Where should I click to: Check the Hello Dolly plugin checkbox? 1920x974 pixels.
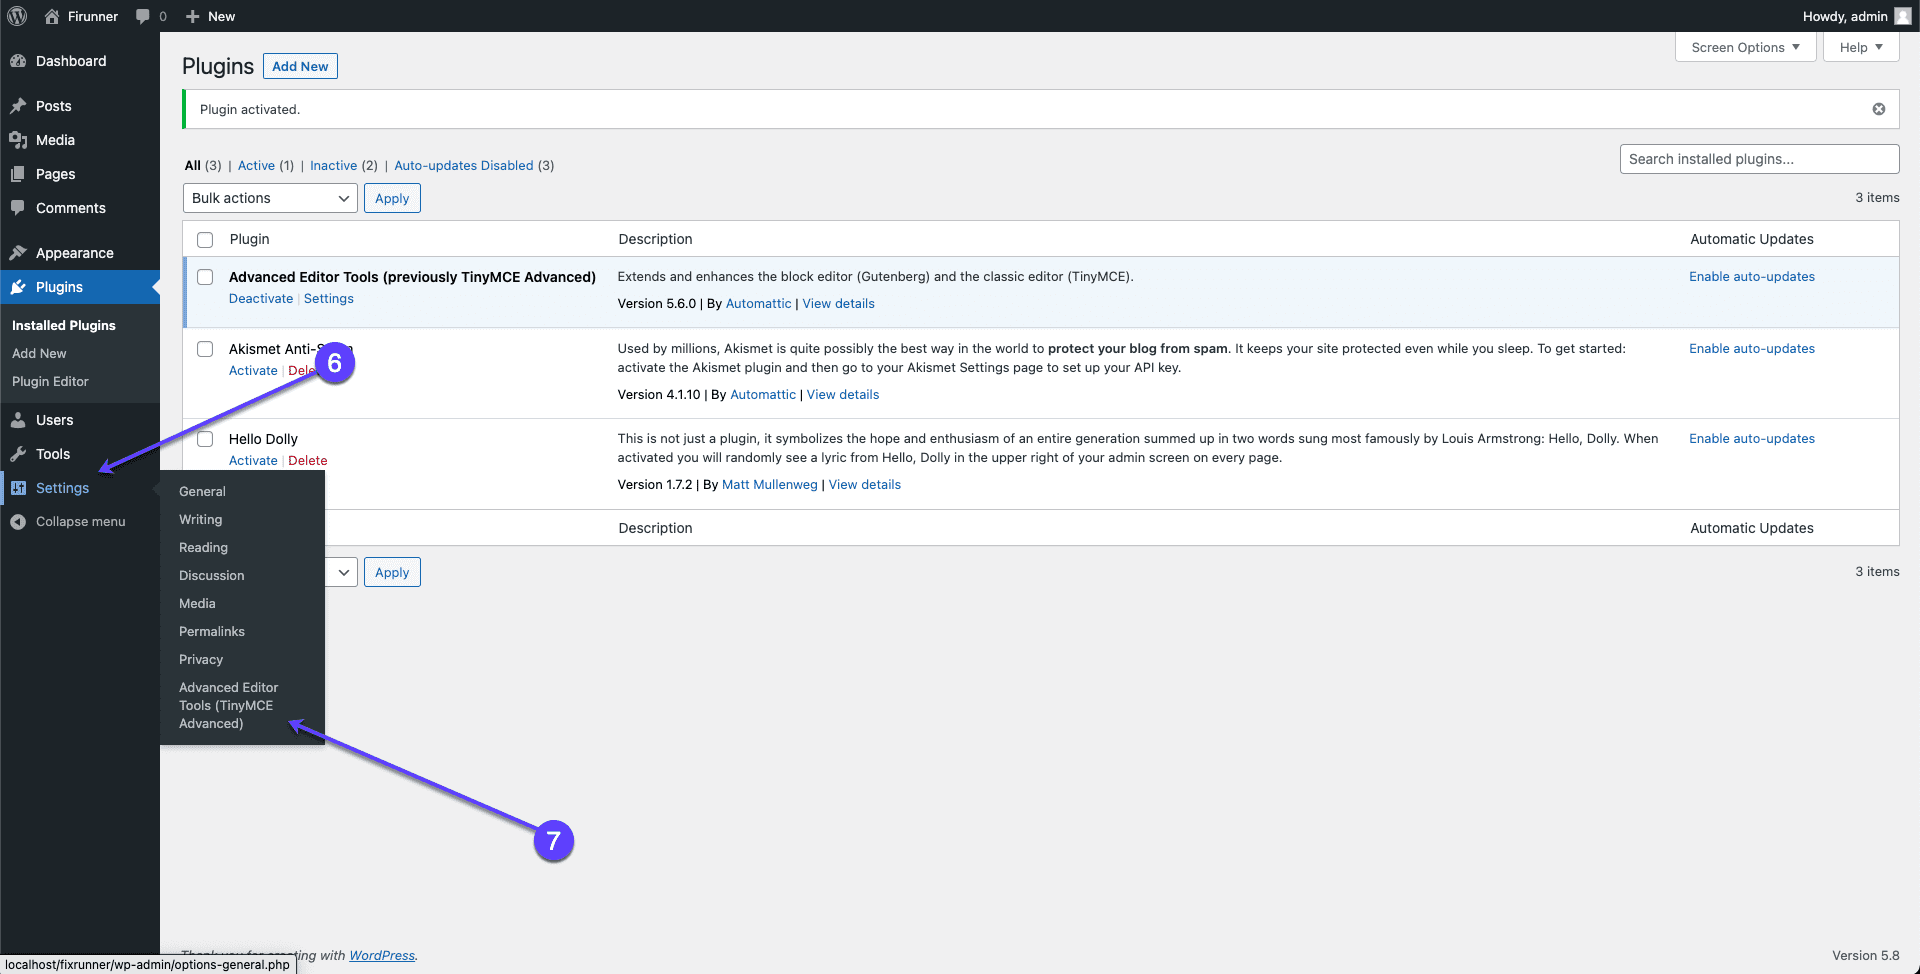click(205, 439)
